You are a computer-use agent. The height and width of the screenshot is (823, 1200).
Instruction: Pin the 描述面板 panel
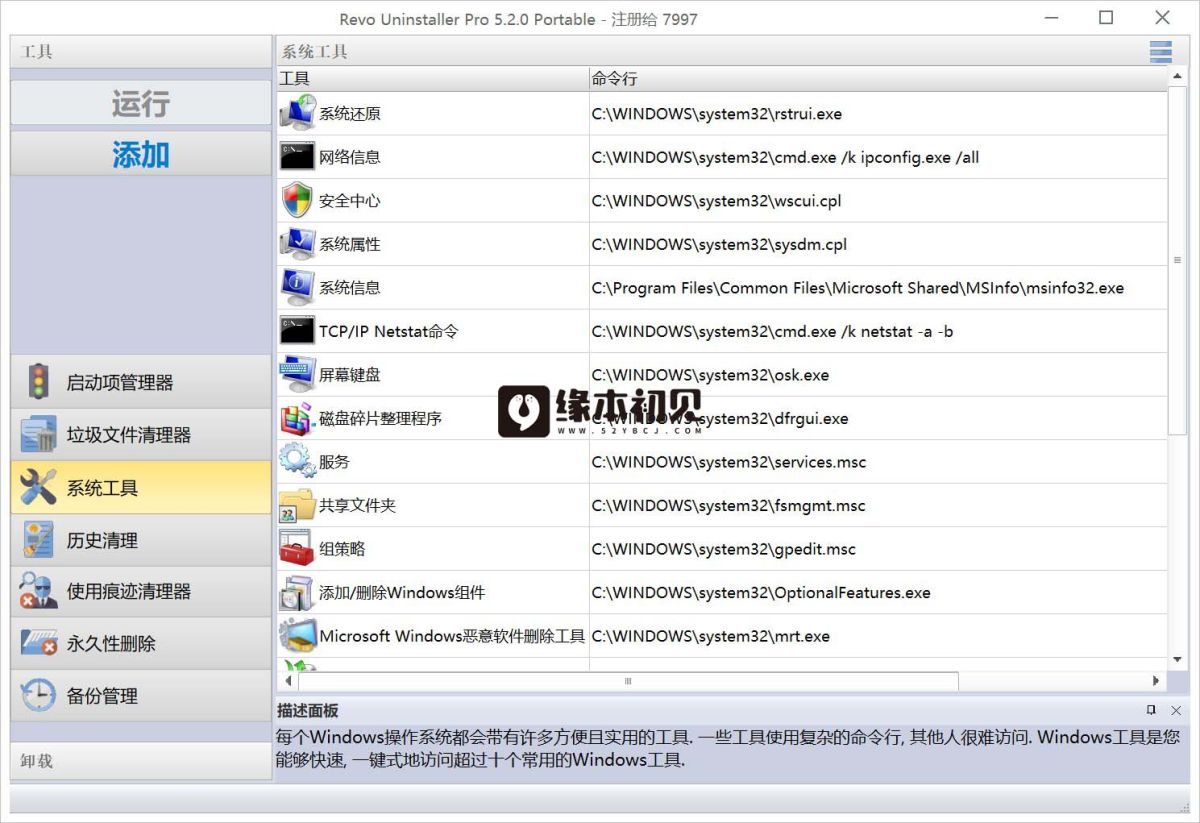click(1151, 710)
